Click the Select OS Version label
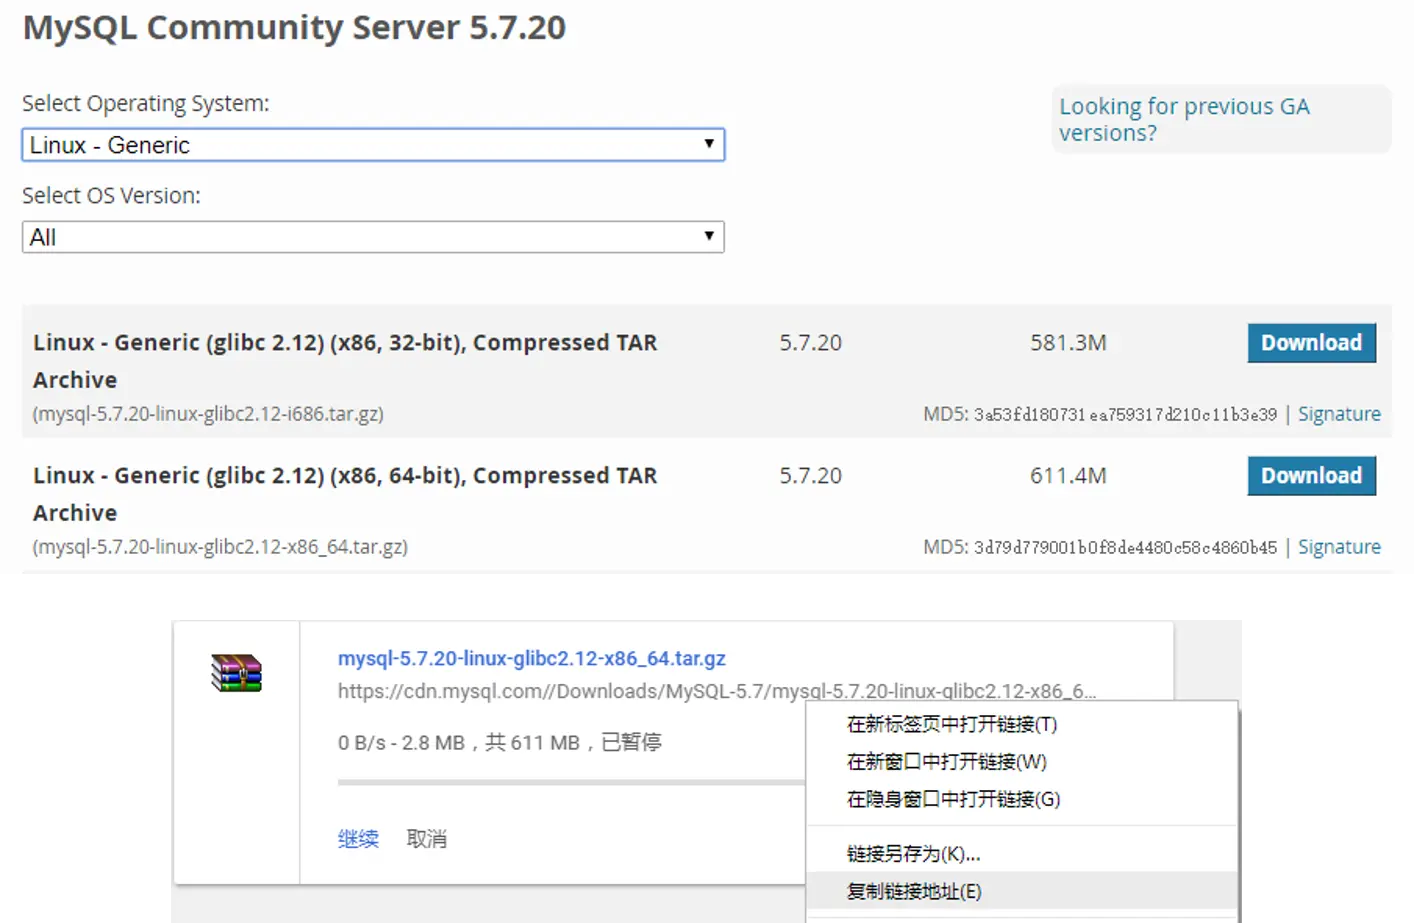 pos(111,195)
